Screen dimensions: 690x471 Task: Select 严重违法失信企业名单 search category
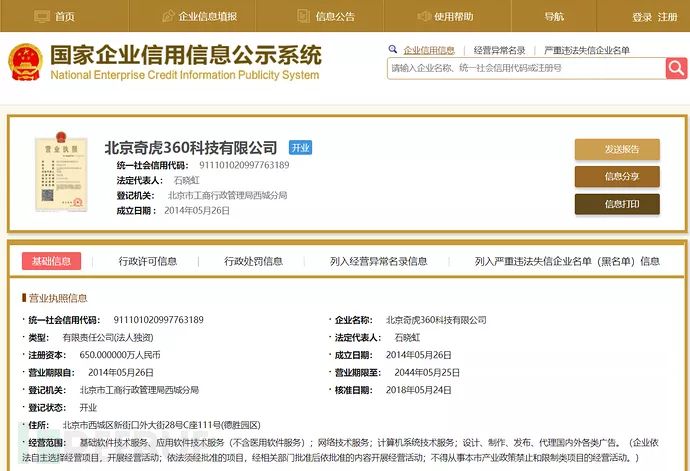tap(587, 50)
